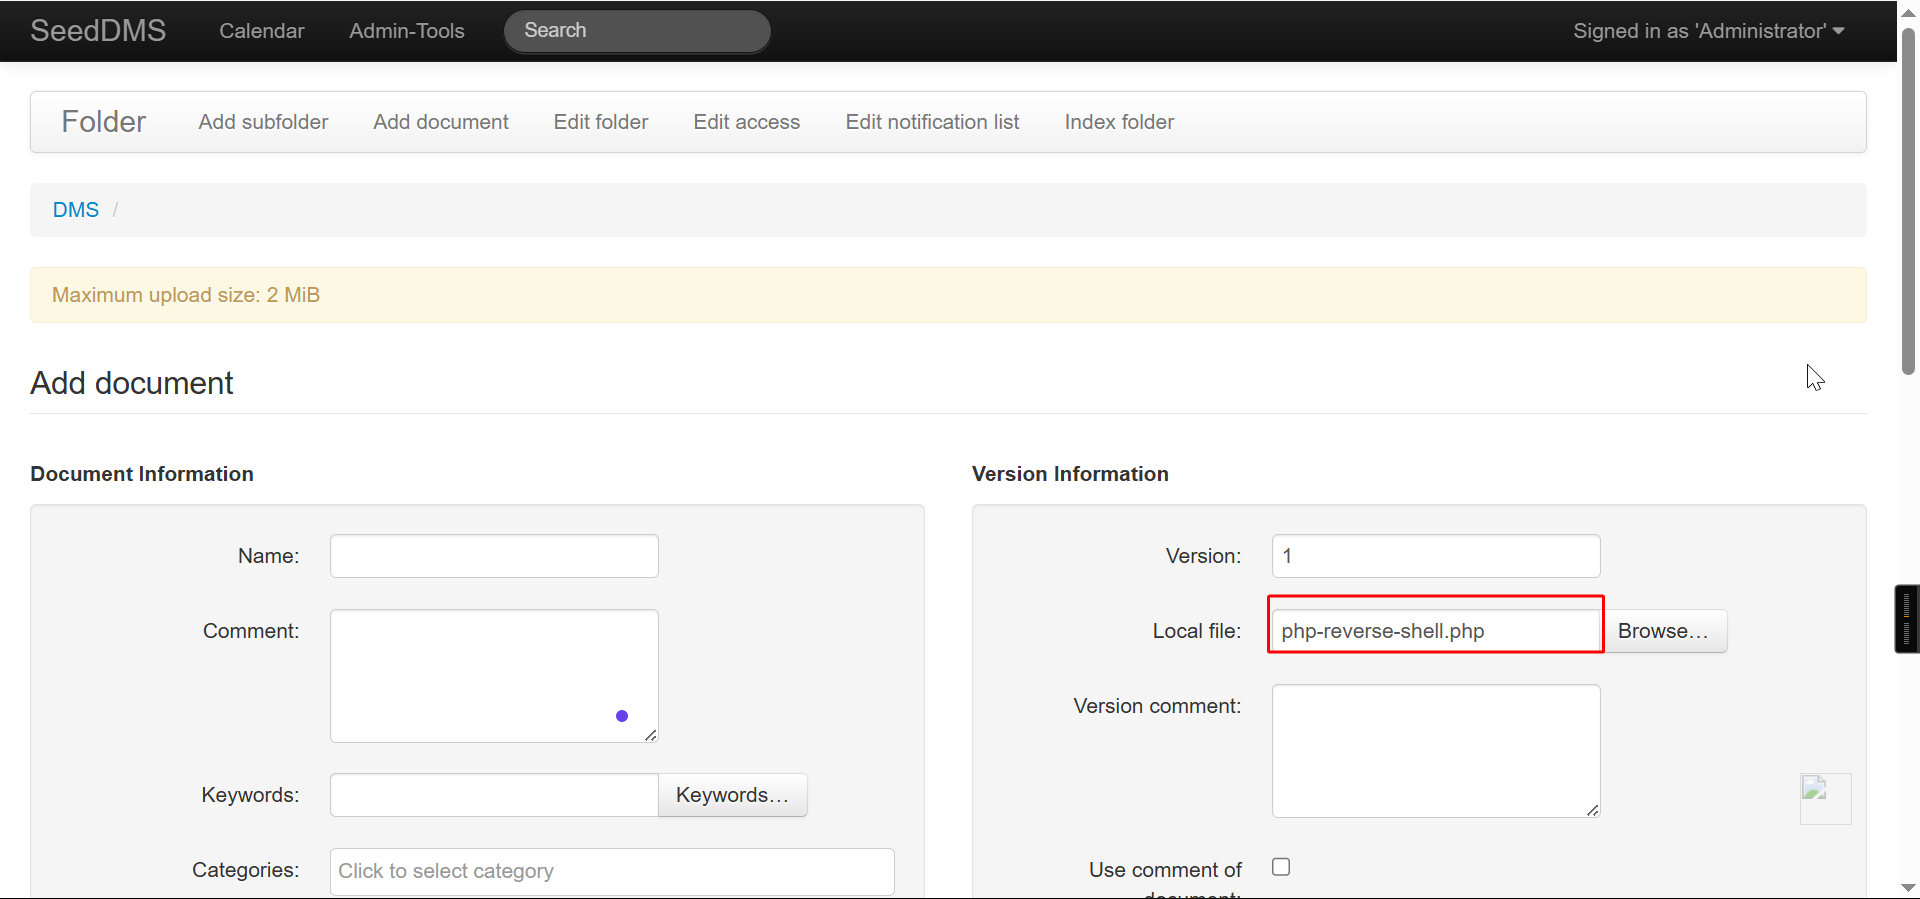
Task: Open the Keywords... chooser button
Action: 732,795
